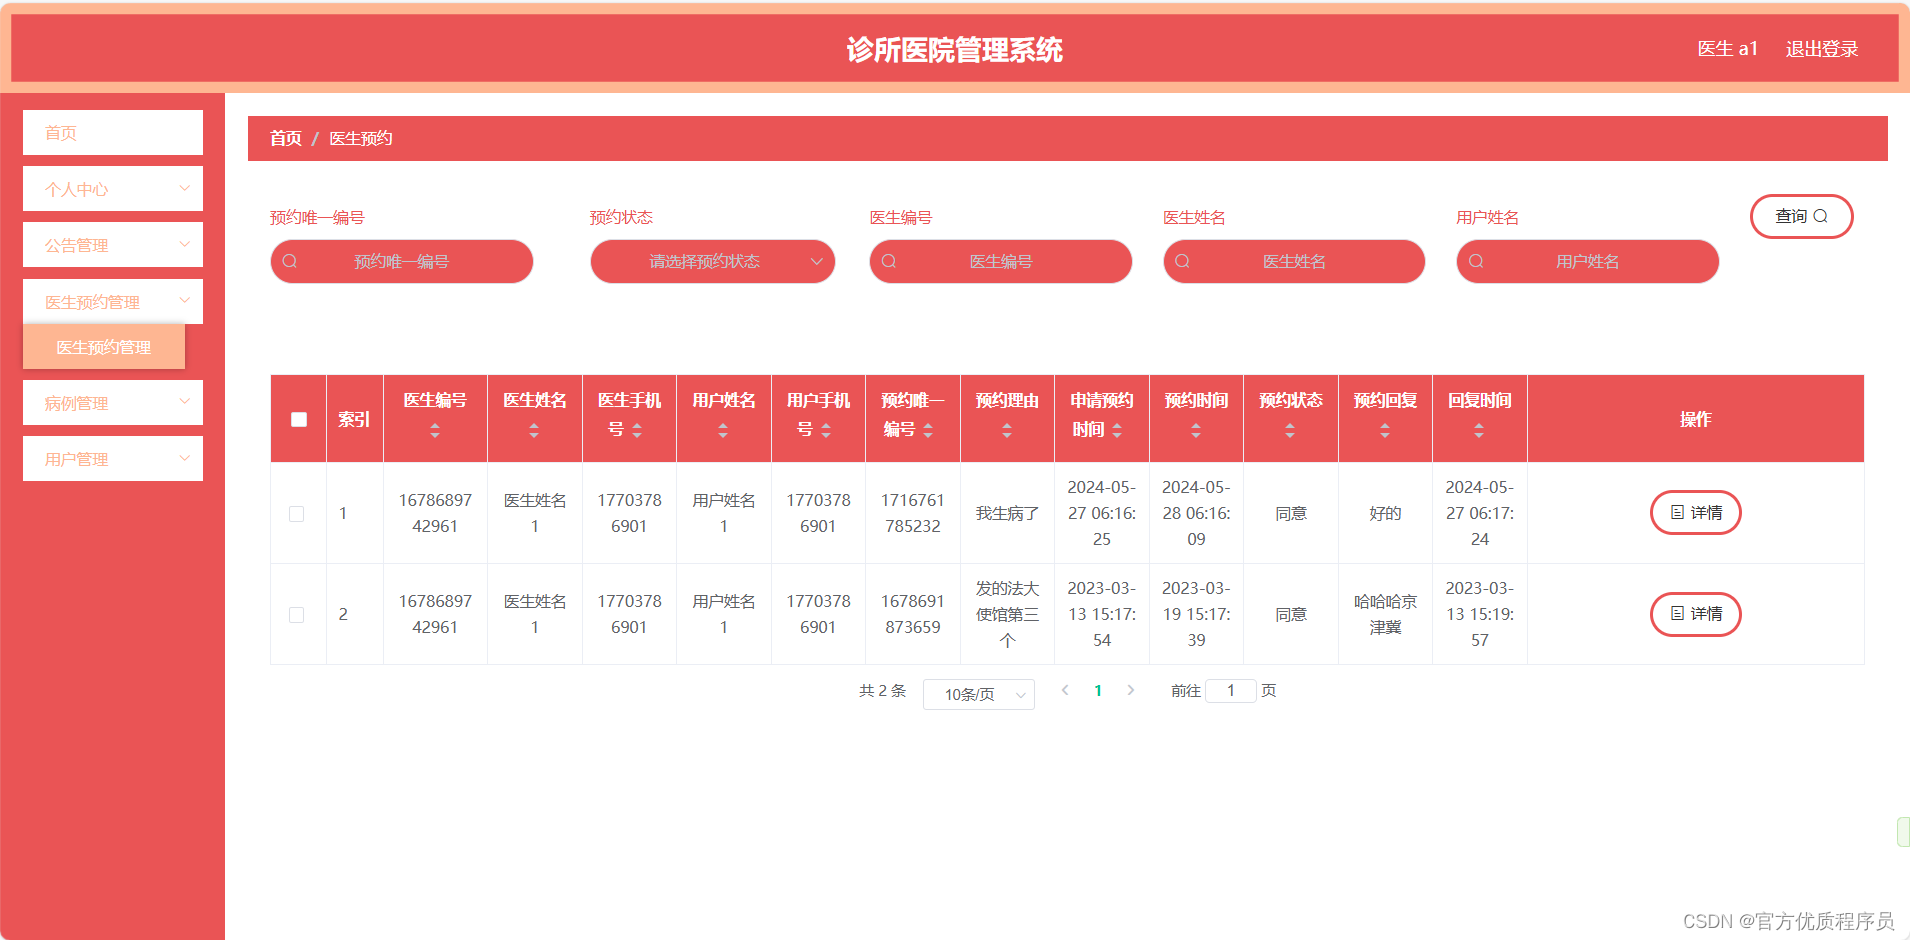Collapse 医生预约管理 parent menu
This screenshot has width=1910, height=940.
(x=113, y=301)
